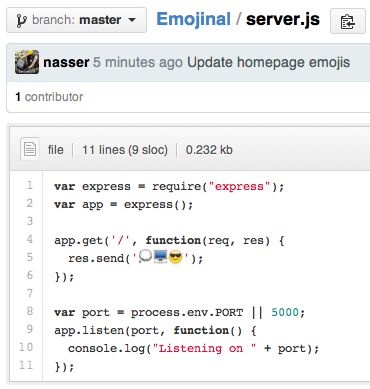370x389 pixels.
Task: Copy file path with clipboard icon
Action: point(348,21)
